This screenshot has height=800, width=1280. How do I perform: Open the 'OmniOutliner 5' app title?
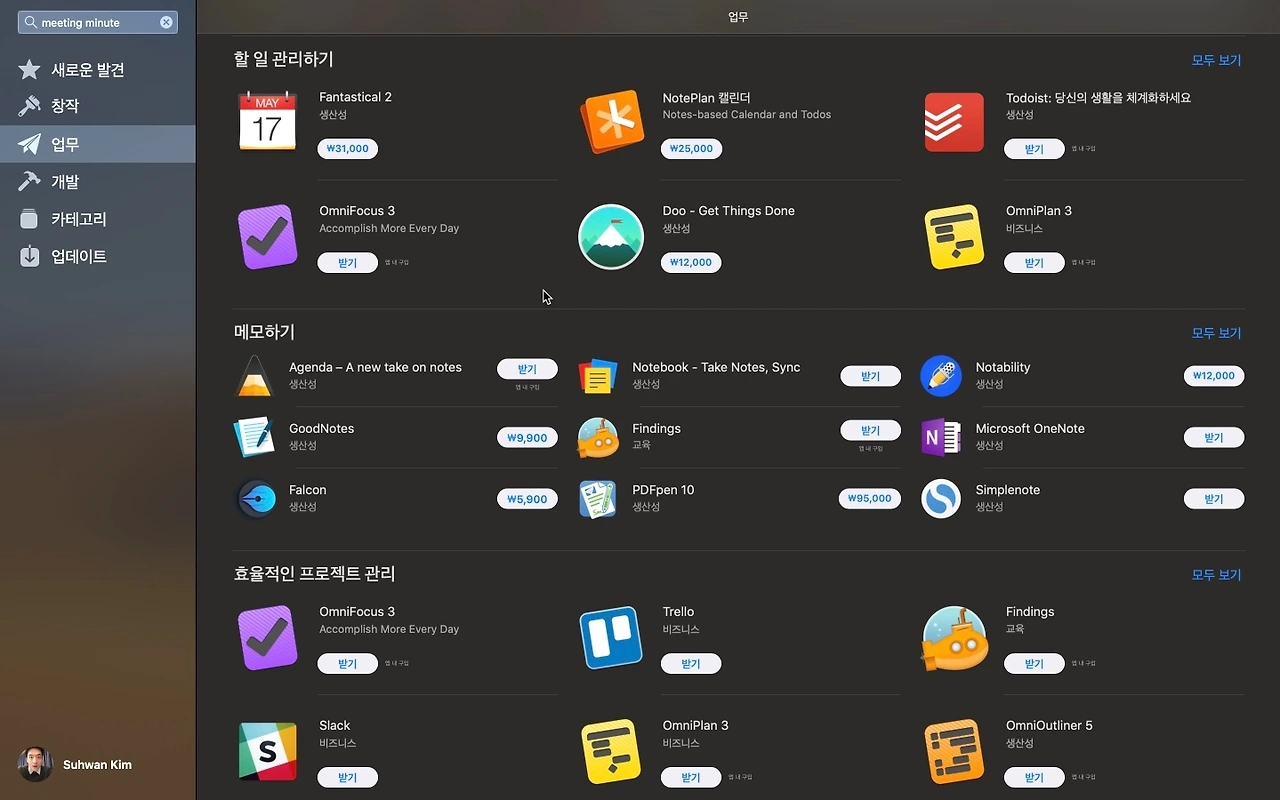click(1049, 726)
